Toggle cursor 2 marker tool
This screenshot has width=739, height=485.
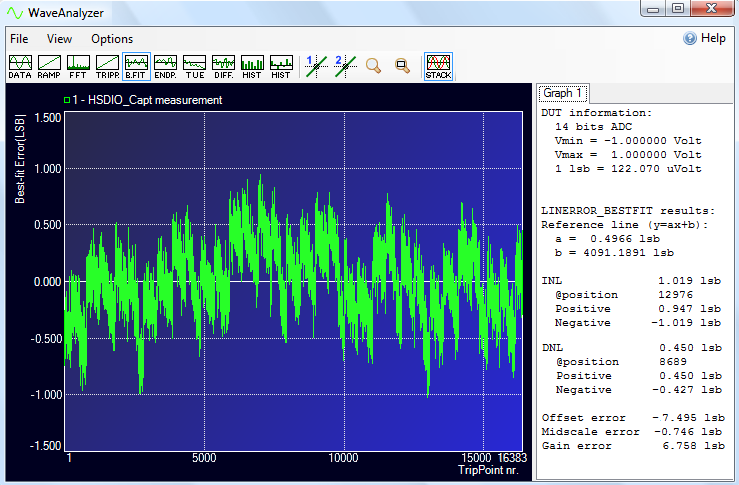click(344, 66)
